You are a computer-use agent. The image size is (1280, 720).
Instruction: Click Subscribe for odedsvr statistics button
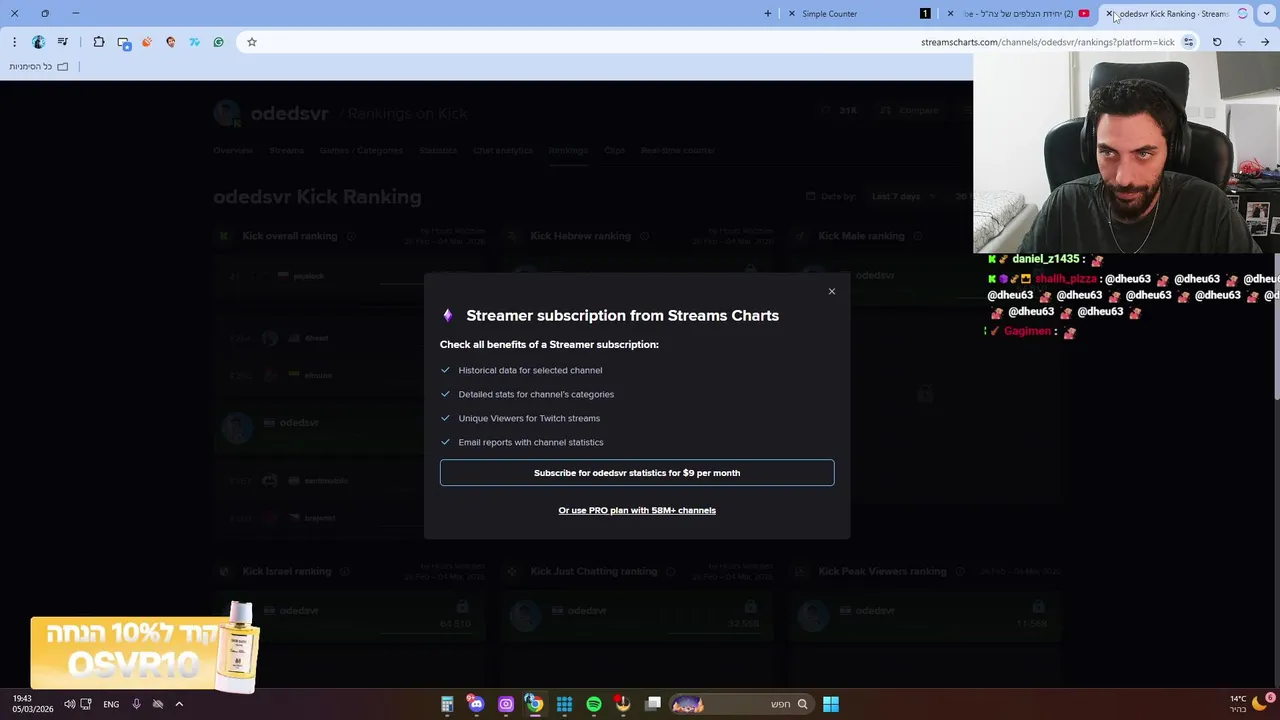coord(637,473)
